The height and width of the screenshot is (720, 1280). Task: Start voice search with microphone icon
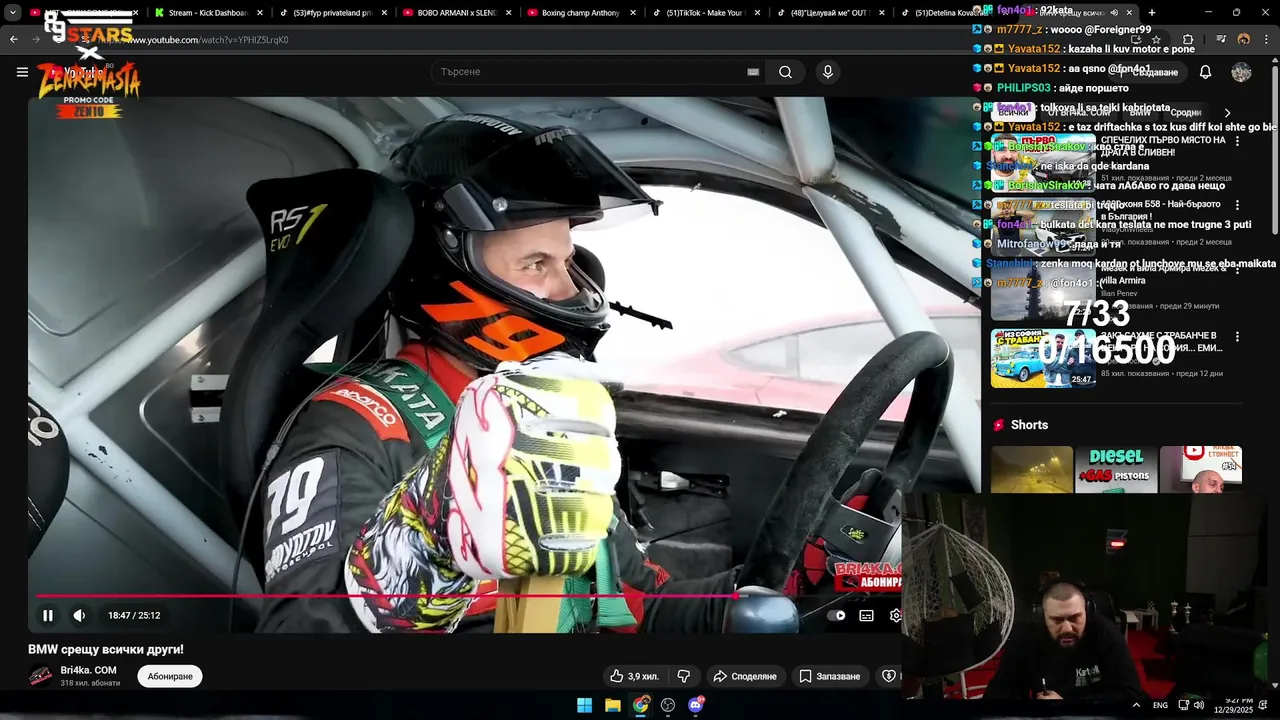pos(827,72)
